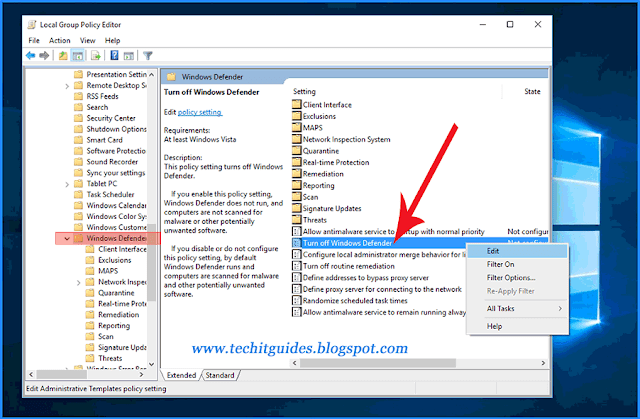Click the Client Interface folder icon in settings list
Image resolution: width=640 pixels, height=419 pixels.
pyautogui.click(x=297, y=104)
